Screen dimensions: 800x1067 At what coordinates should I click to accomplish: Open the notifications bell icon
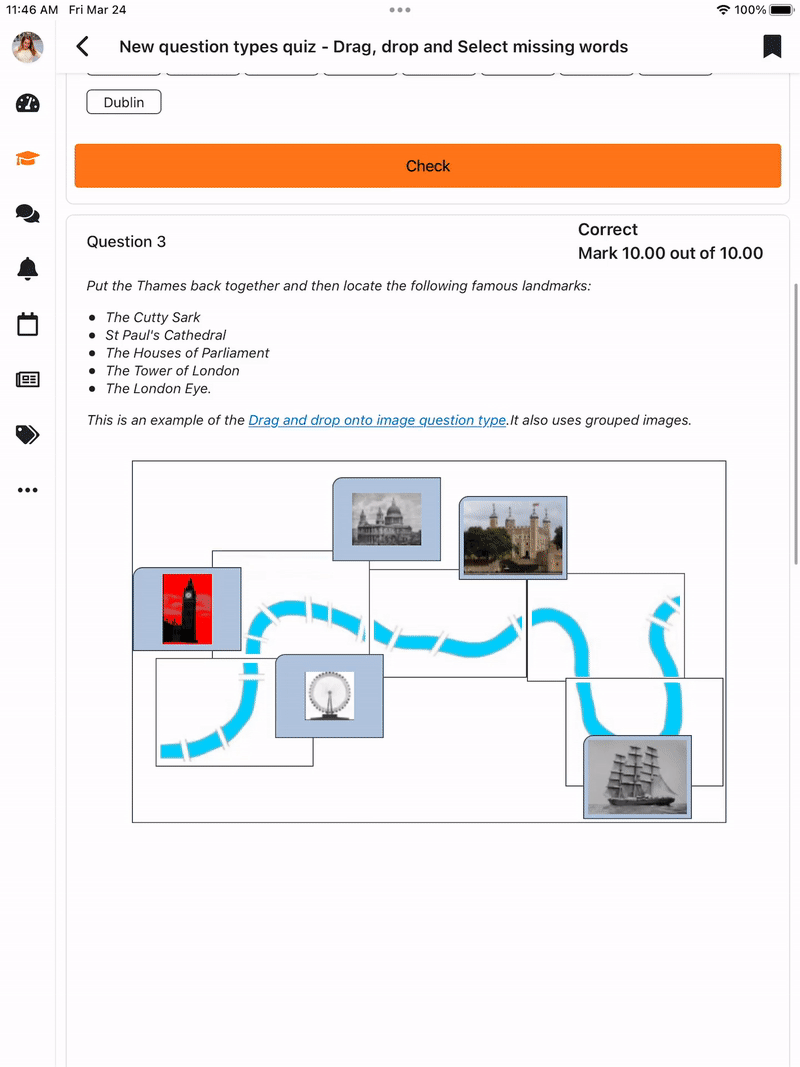pyautogui.click(x=28, y=269)
